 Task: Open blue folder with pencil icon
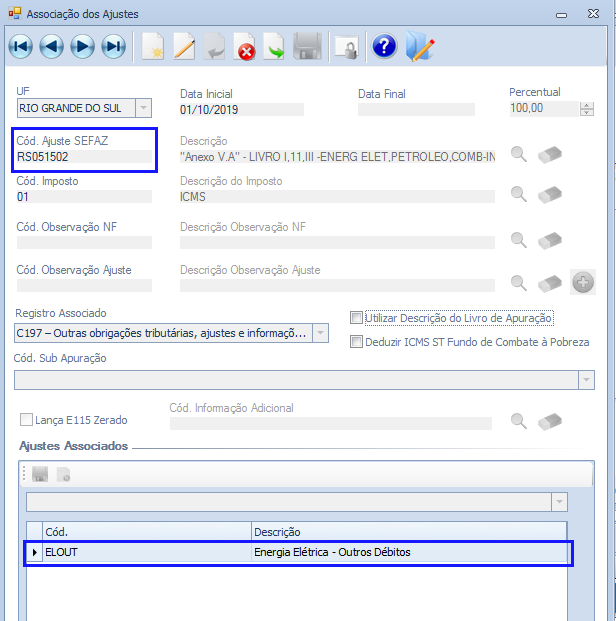coord(420,47)
